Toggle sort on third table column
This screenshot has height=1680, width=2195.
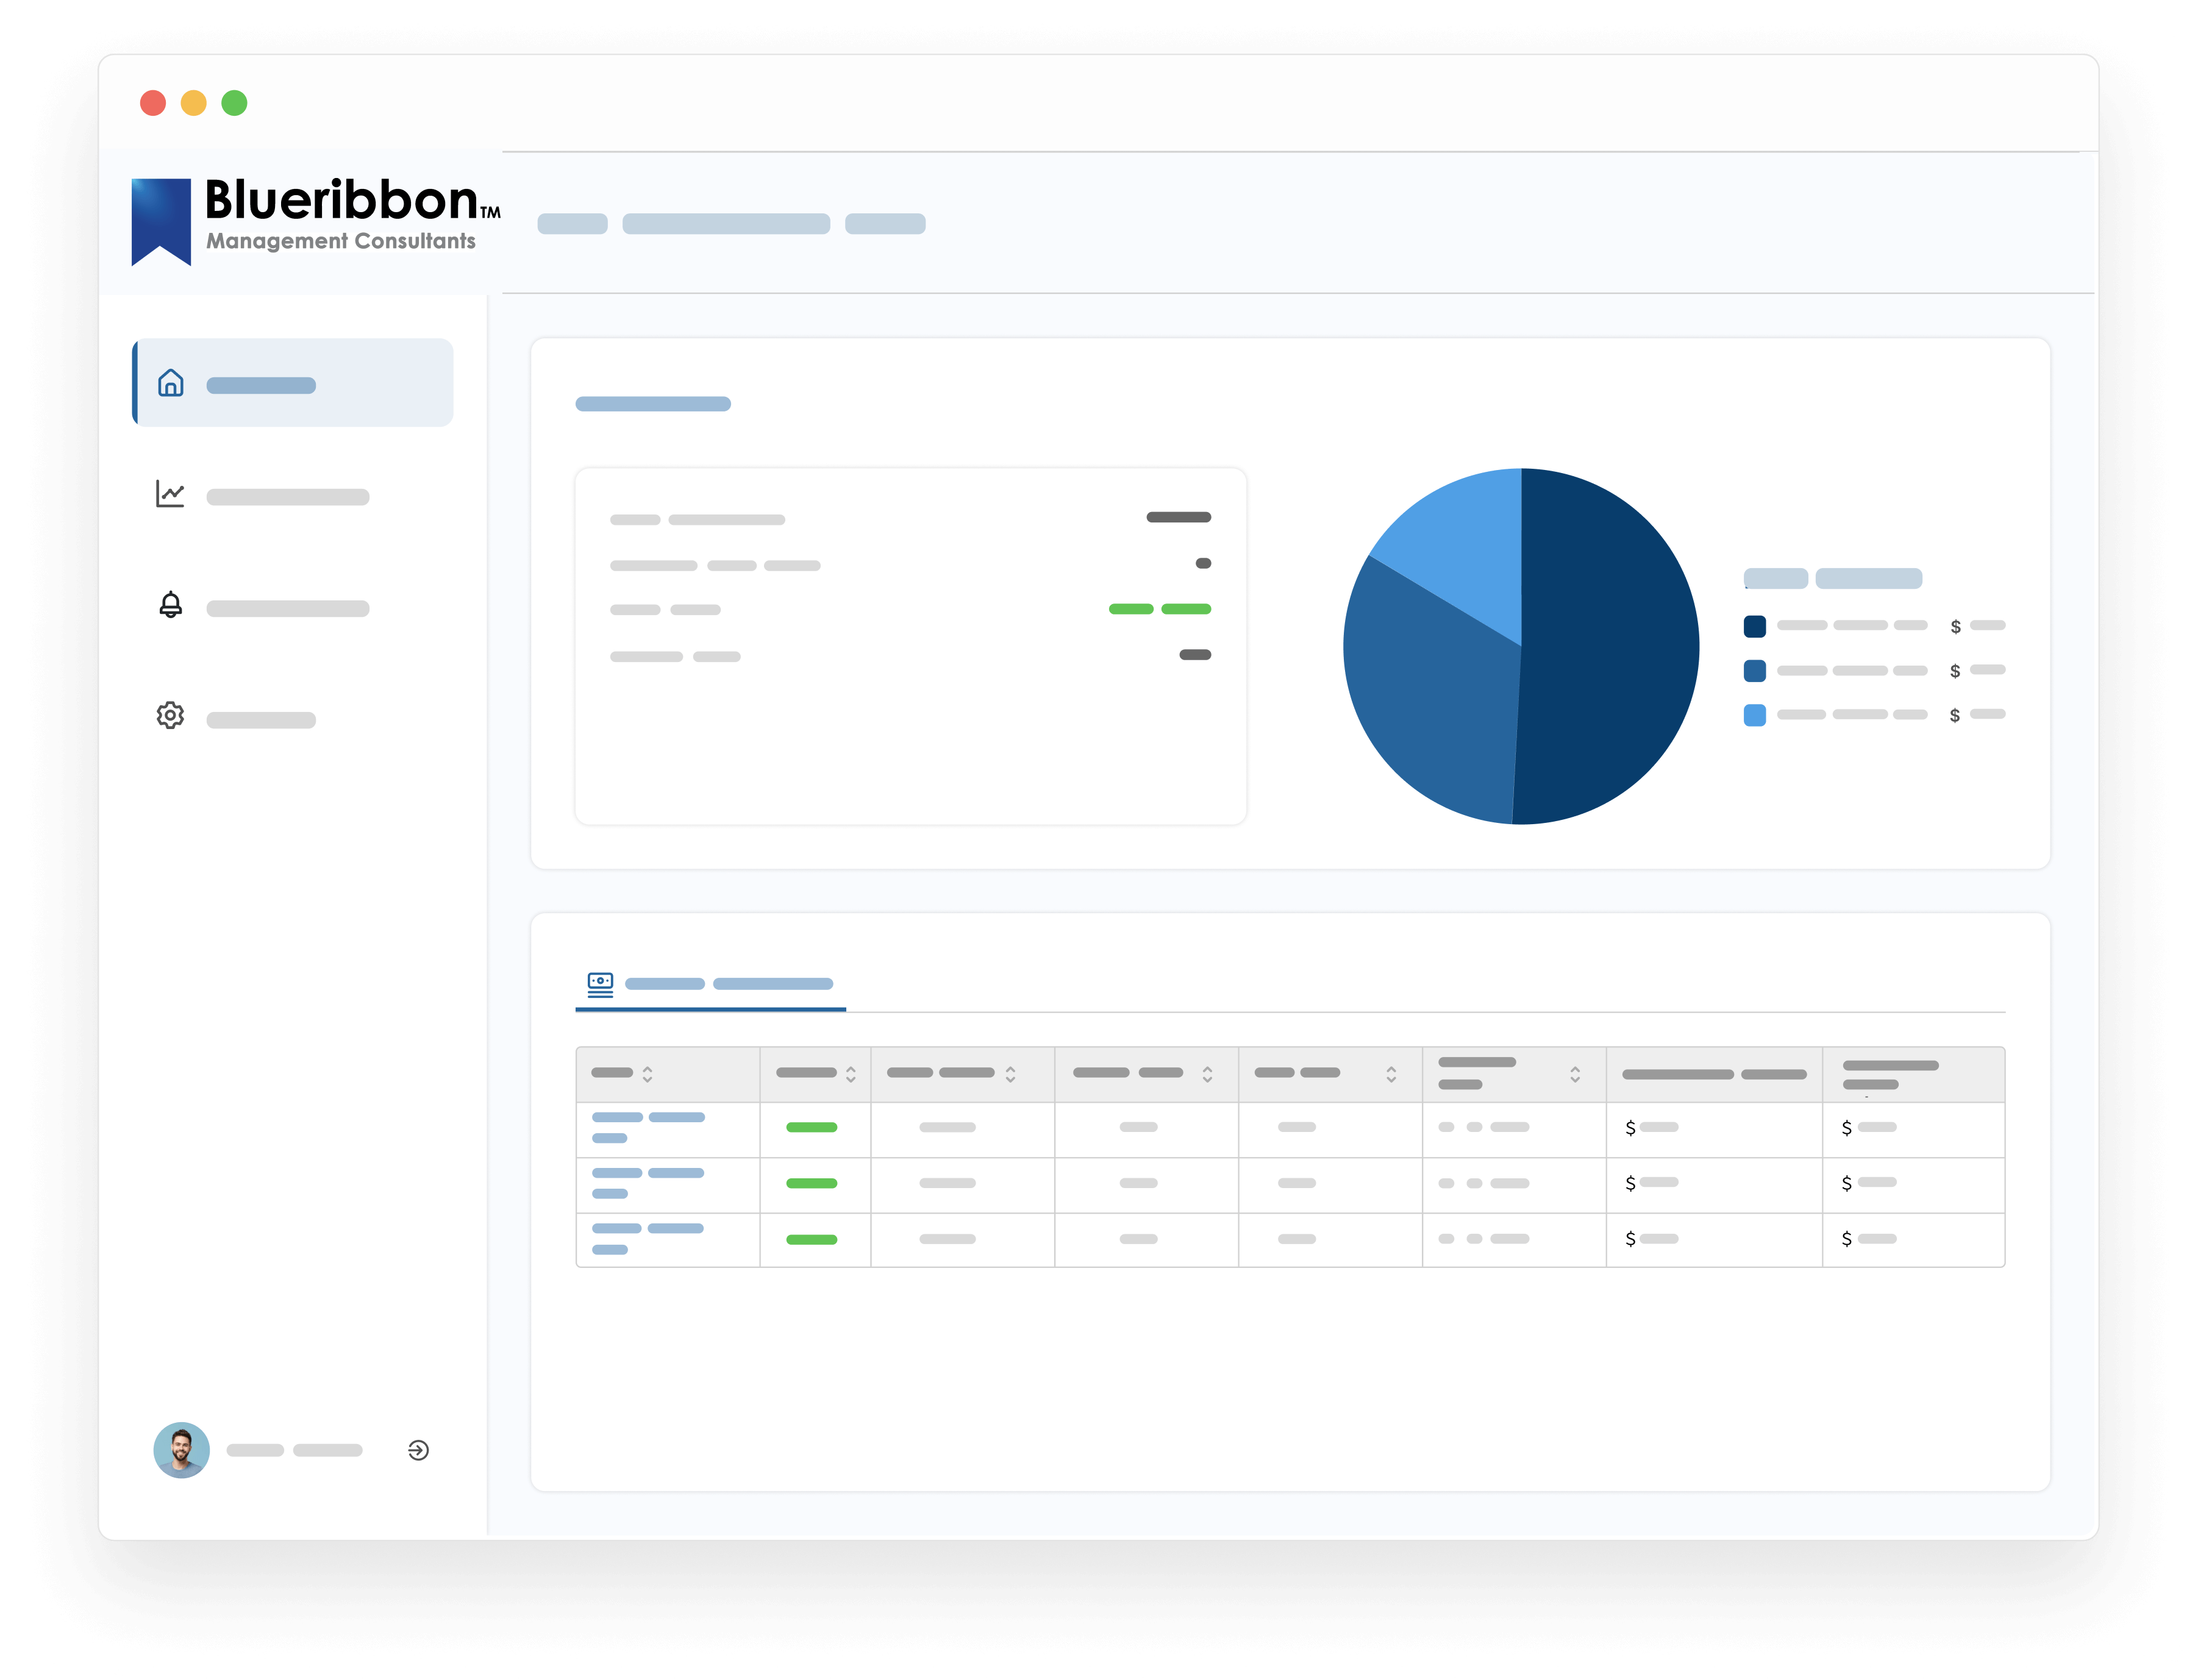[x=1010, y=1074]
